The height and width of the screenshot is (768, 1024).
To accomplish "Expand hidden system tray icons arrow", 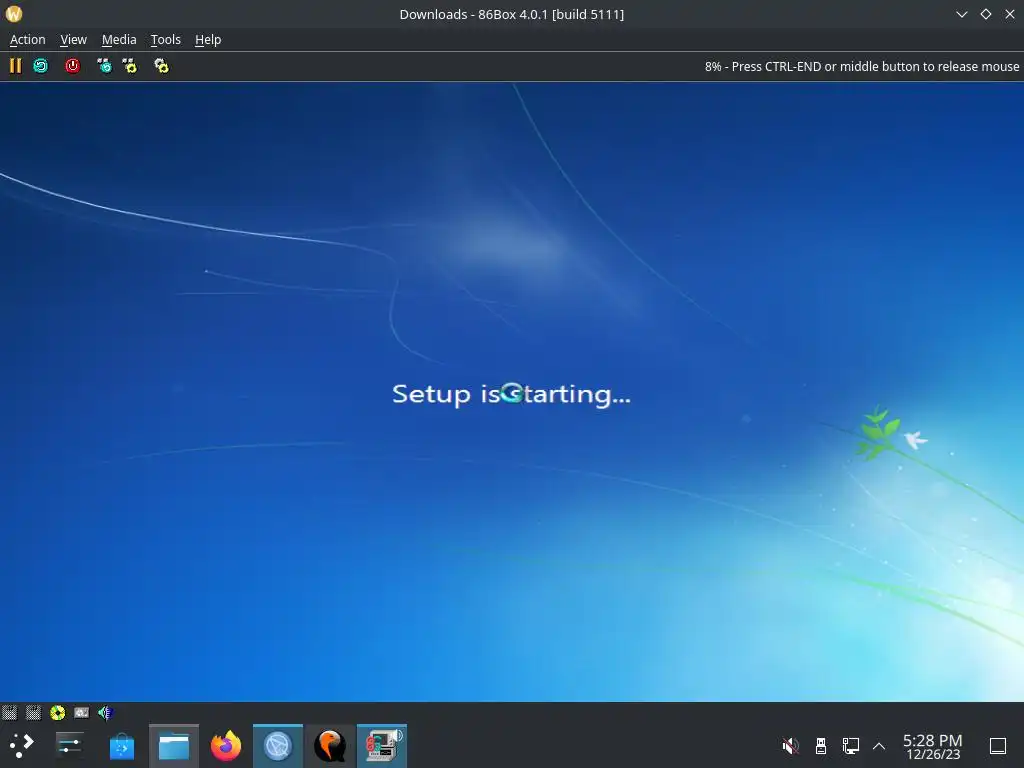I will (x=879, y=746).
